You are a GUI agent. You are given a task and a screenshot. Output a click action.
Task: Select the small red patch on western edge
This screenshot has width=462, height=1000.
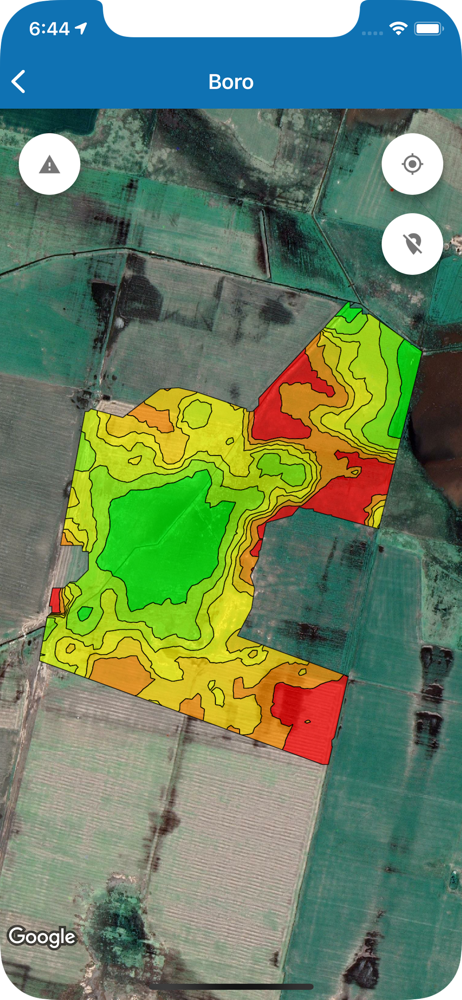coord(56,601)
